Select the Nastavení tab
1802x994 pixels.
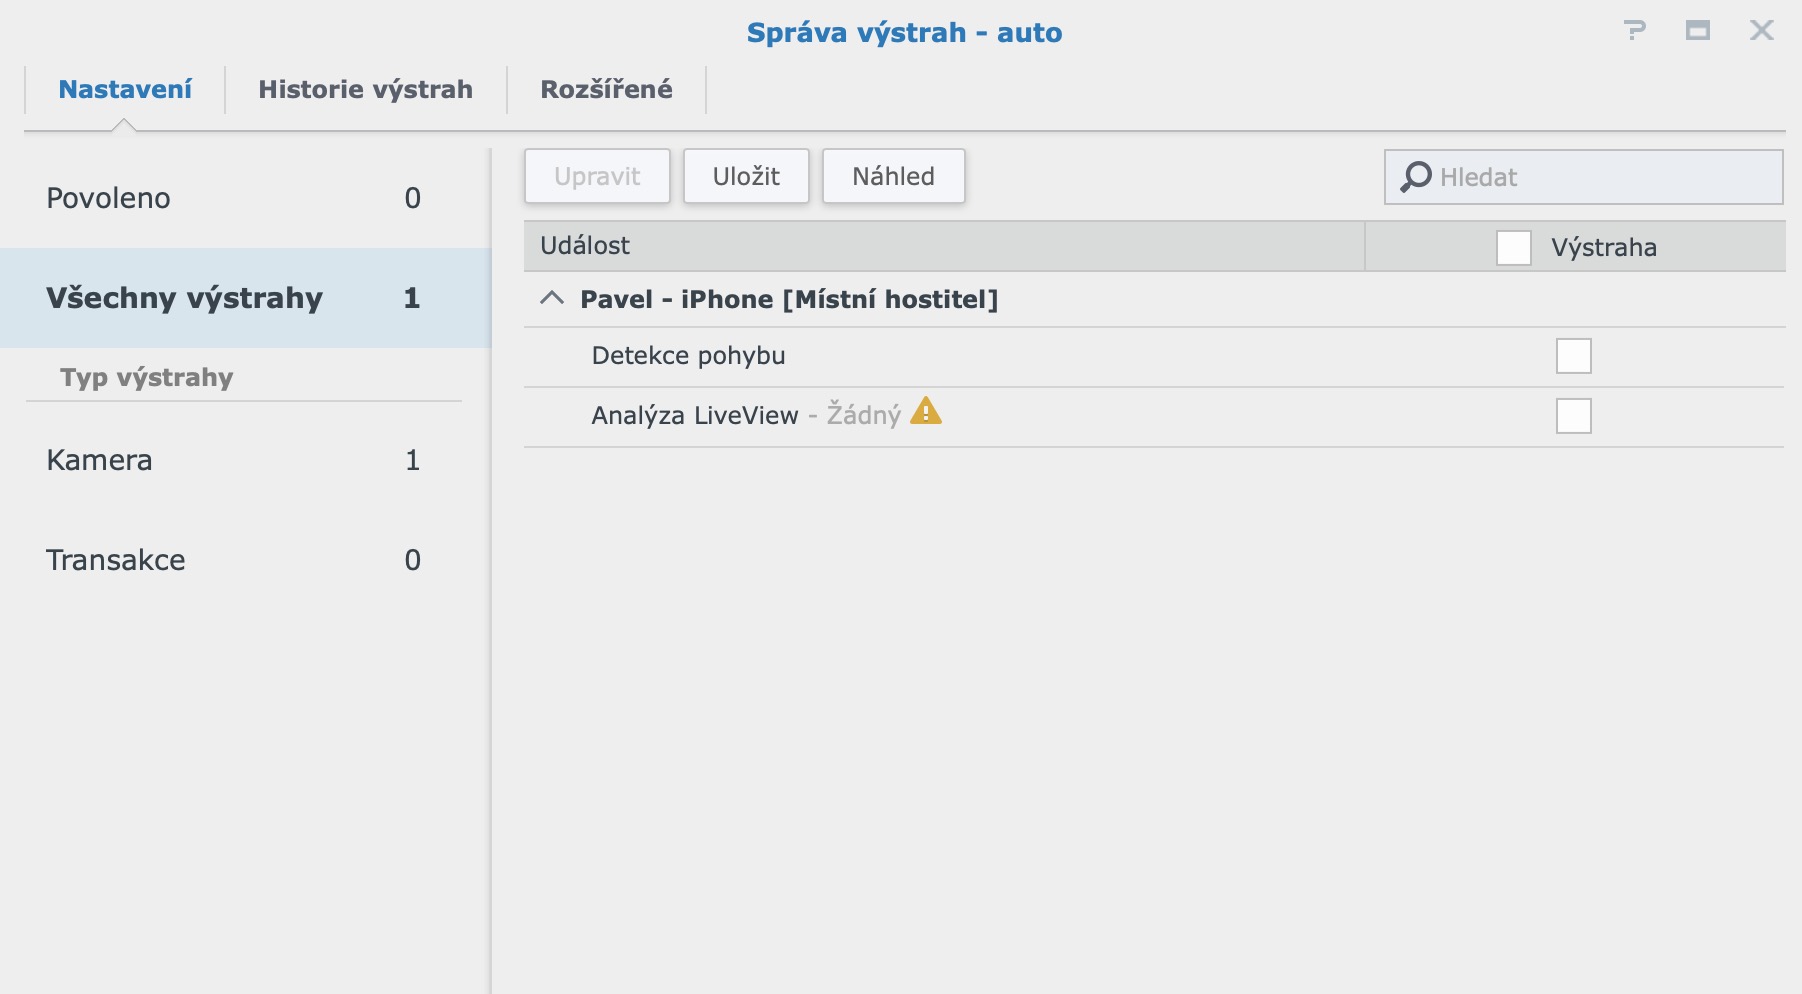pos(125,90)
